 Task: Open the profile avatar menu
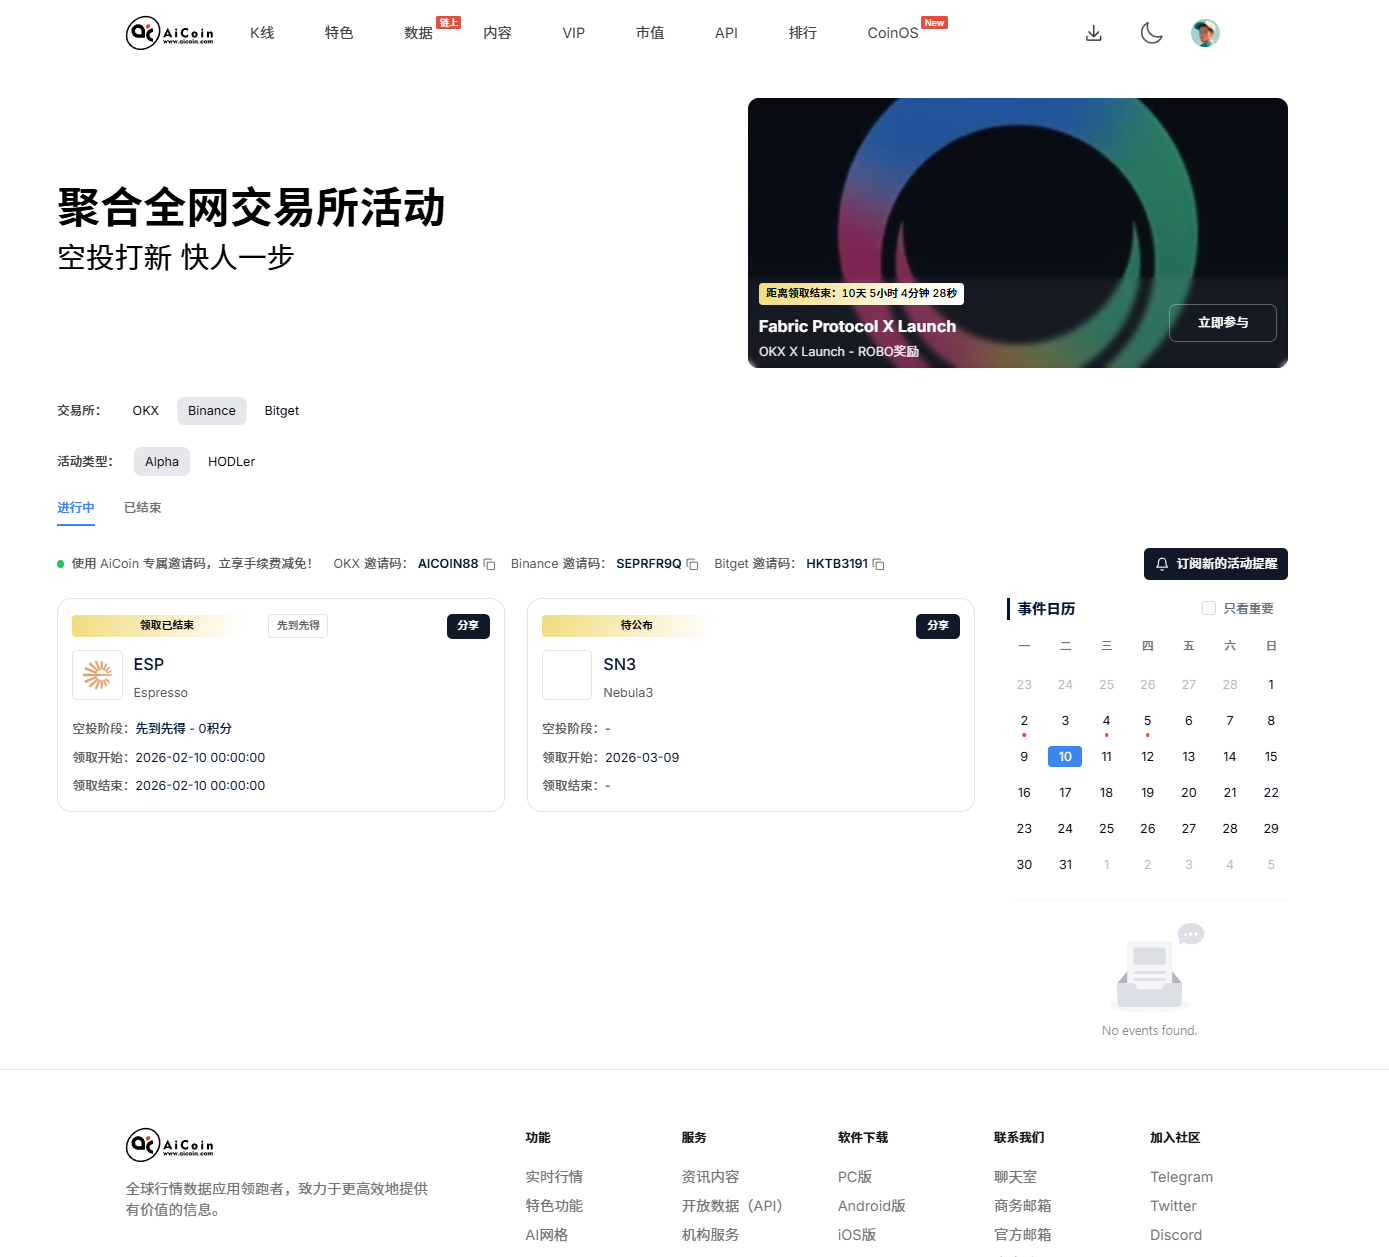point(1205,33)
